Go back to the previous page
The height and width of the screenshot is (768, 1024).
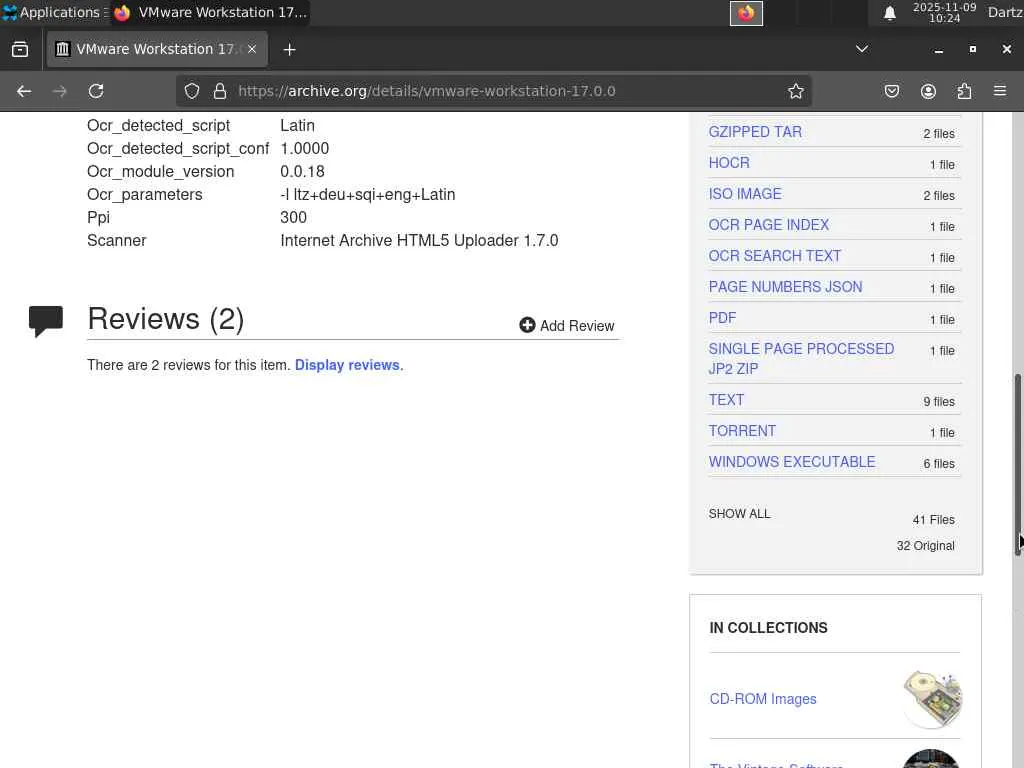[x=24, y=91]
